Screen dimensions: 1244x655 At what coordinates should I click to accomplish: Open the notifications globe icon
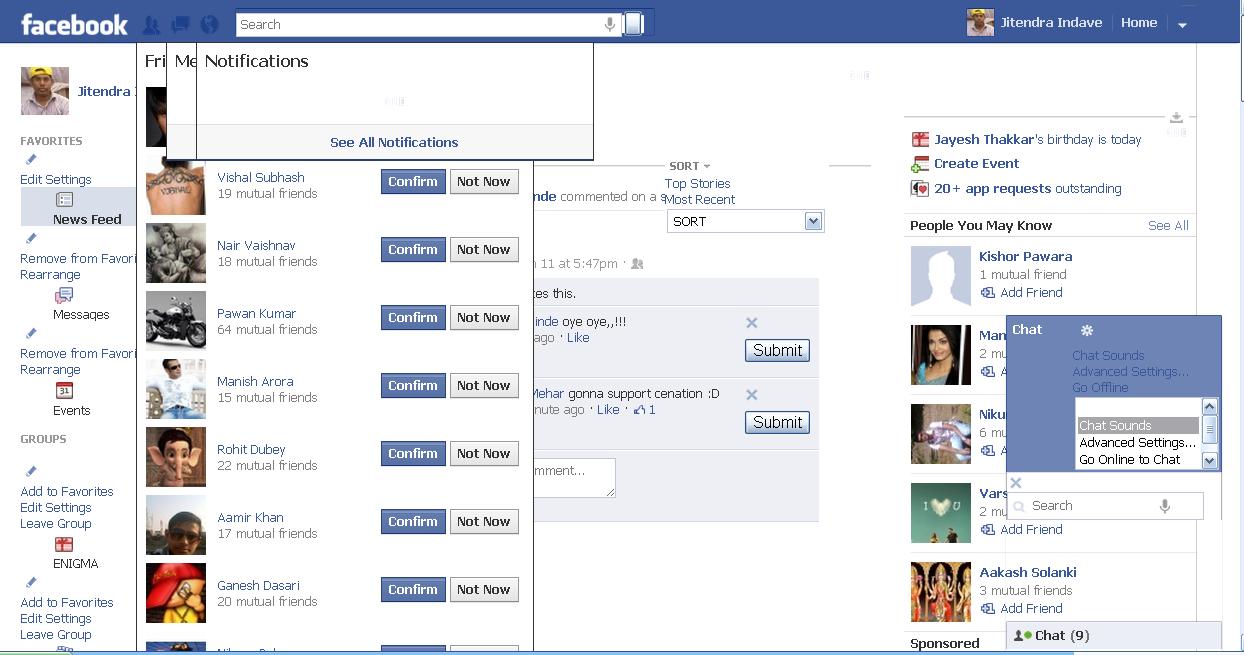point(209,25)
